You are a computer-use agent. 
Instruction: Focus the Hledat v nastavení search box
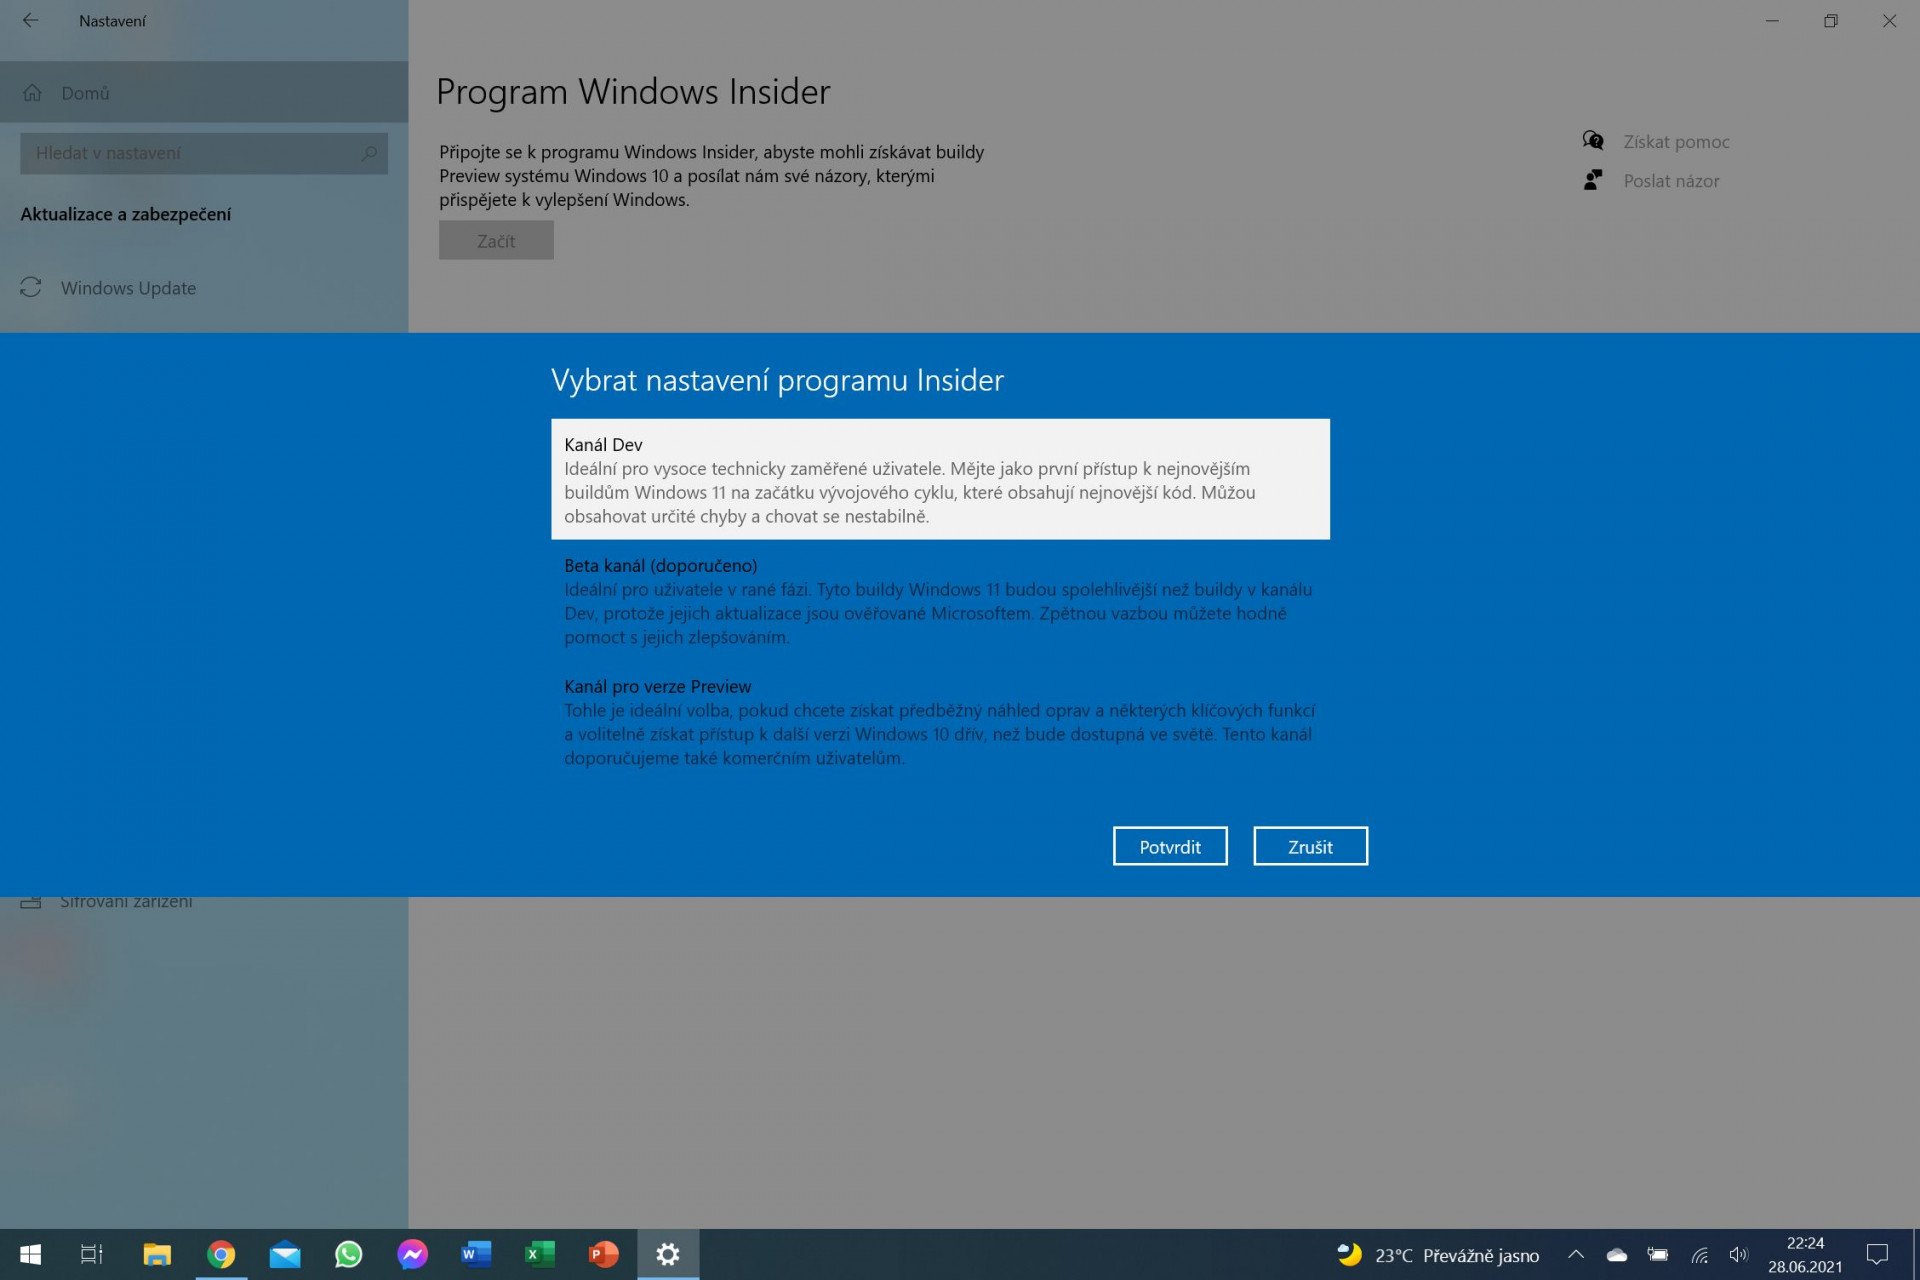(204, 153)
